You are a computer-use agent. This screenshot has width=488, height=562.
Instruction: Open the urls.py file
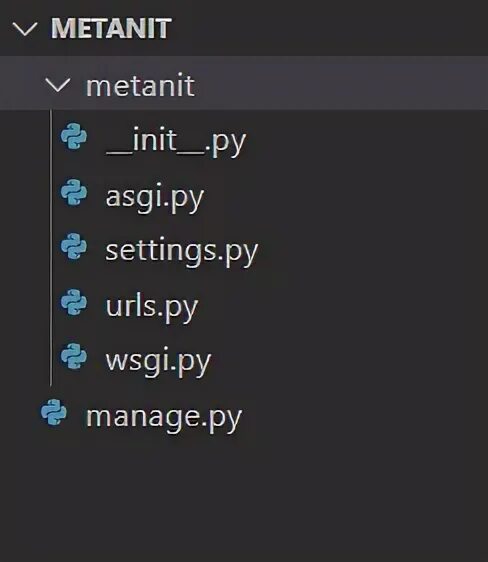click(152, 308)
